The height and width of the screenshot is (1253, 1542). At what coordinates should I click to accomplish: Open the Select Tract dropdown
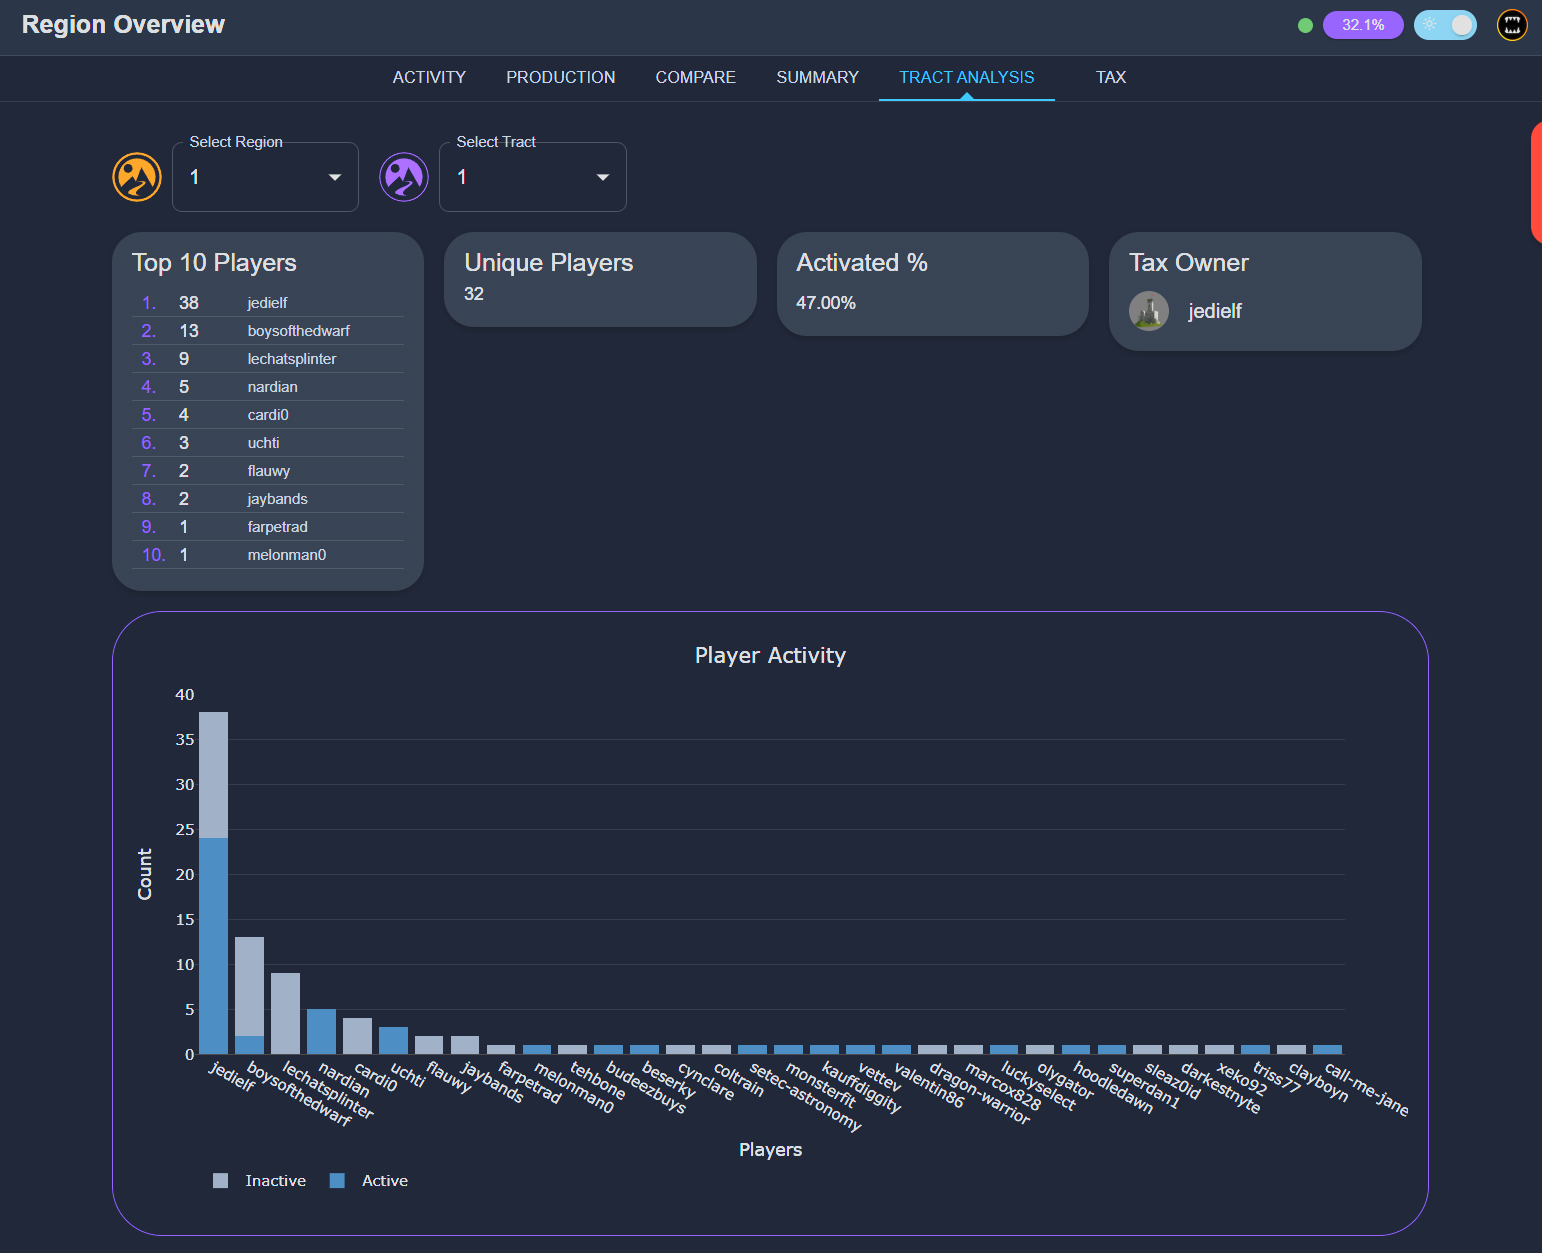(x=532, y=177)
